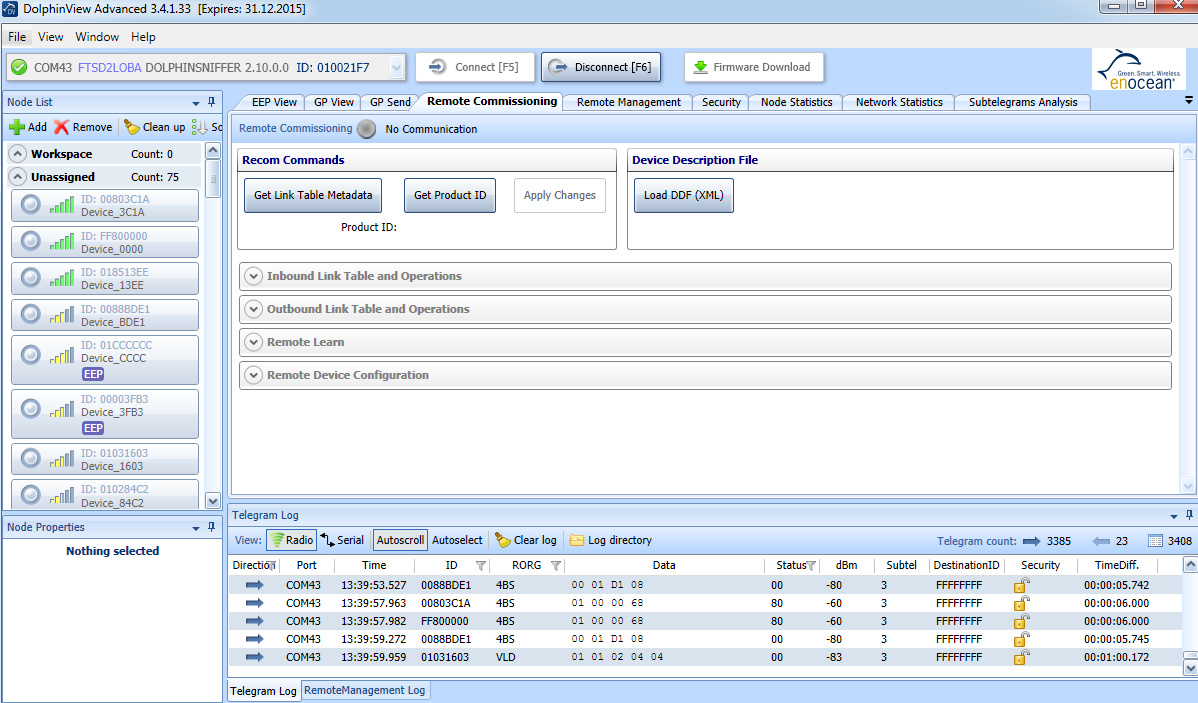This screenshot has width=1198, height=703.
Task: Expand the Remote Learn section
Action: point(254,342)
